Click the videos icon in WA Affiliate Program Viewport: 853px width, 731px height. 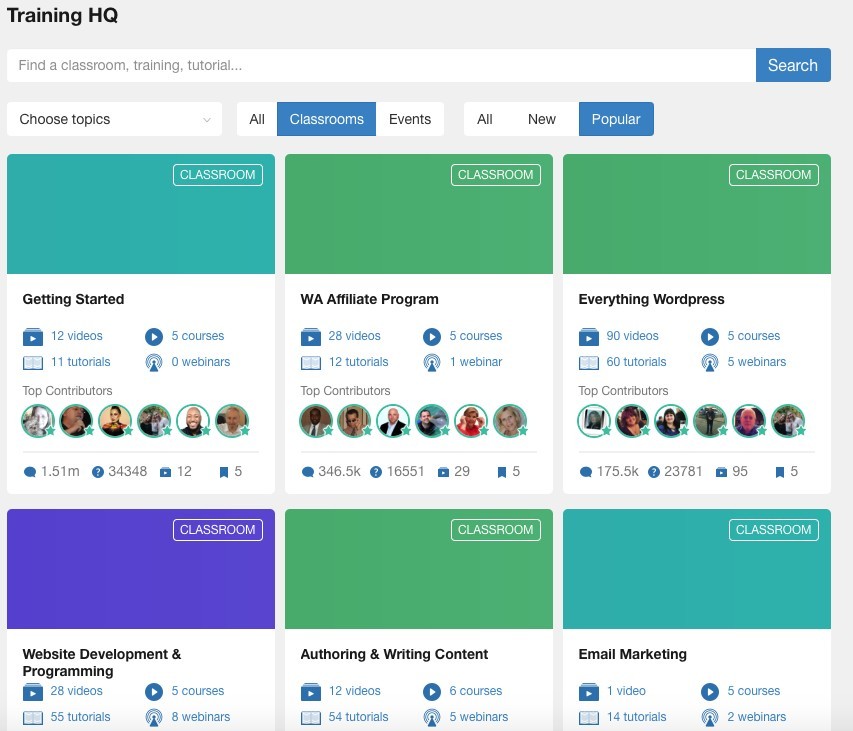(311, 337)
